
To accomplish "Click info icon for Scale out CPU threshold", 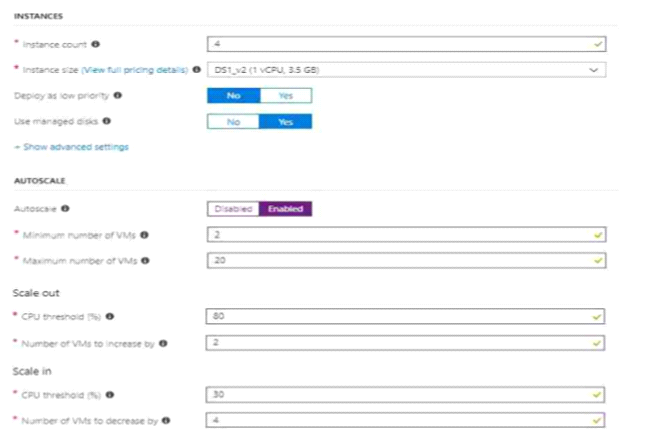I will pyautogui.click(x=110, y=316).
